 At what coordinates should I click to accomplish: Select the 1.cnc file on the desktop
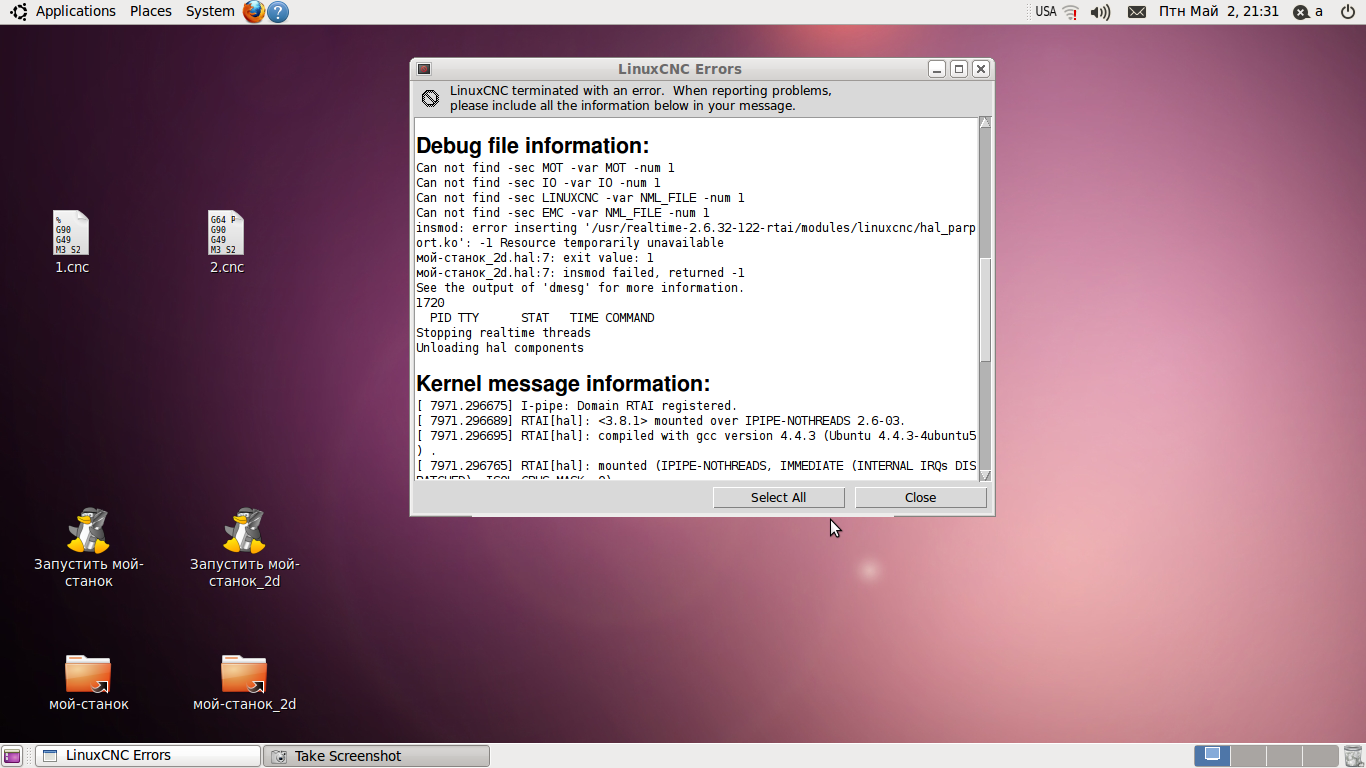71,242
